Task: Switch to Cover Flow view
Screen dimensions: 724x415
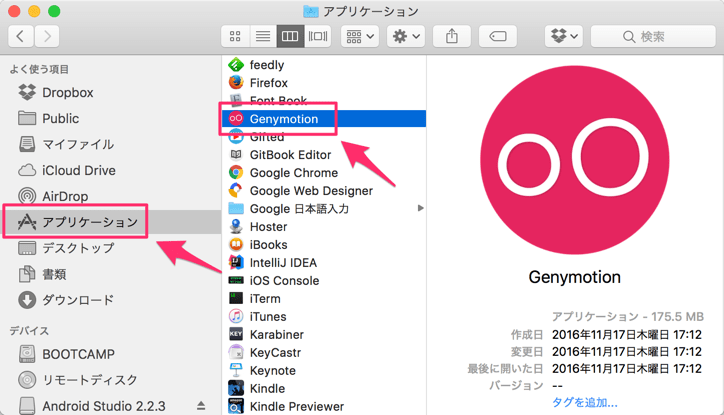Action: (x=318, y=36)
